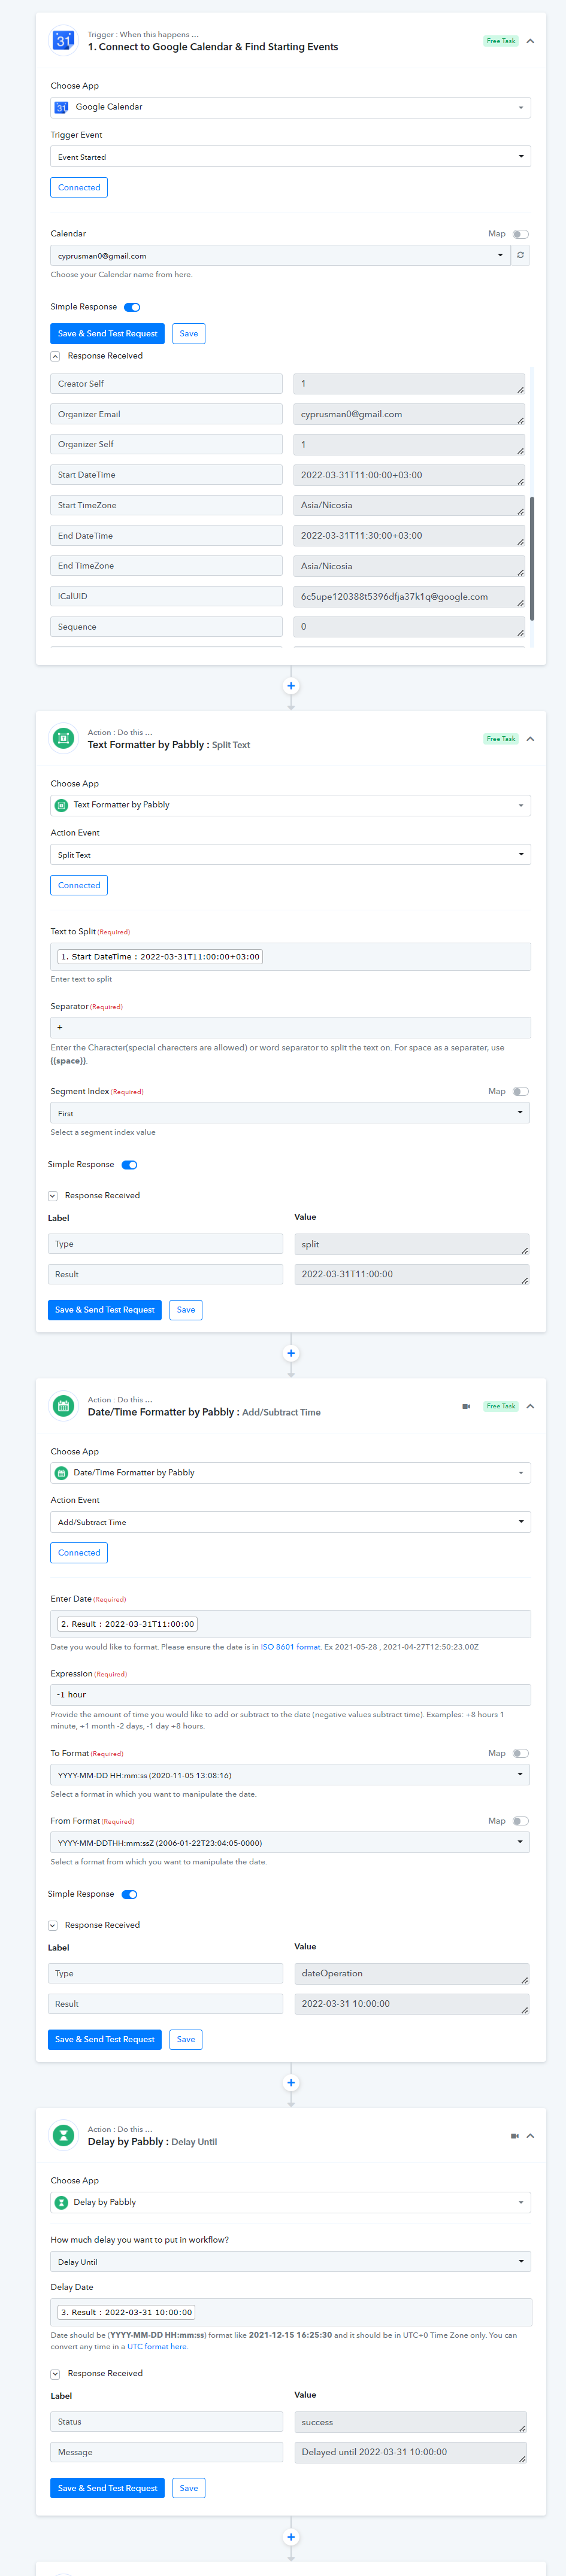Click Delay by Pabbly logo inside Choose App field

pyautogui.click(x=61, y=2202)
